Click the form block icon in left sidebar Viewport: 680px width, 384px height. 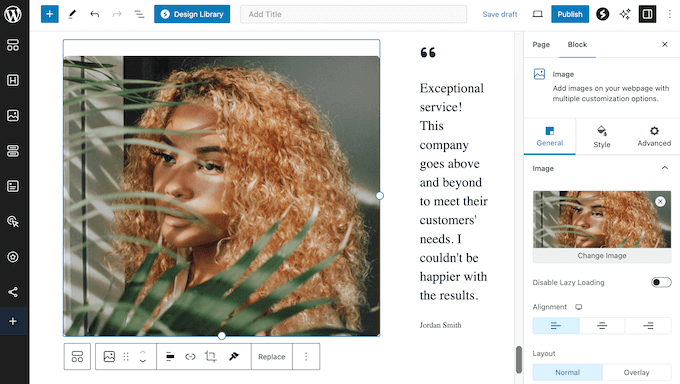(13, 186)
